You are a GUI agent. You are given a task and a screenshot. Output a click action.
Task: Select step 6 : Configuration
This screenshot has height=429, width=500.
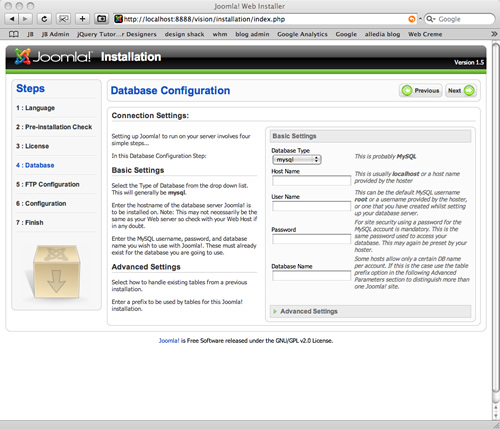pos(41,203)
